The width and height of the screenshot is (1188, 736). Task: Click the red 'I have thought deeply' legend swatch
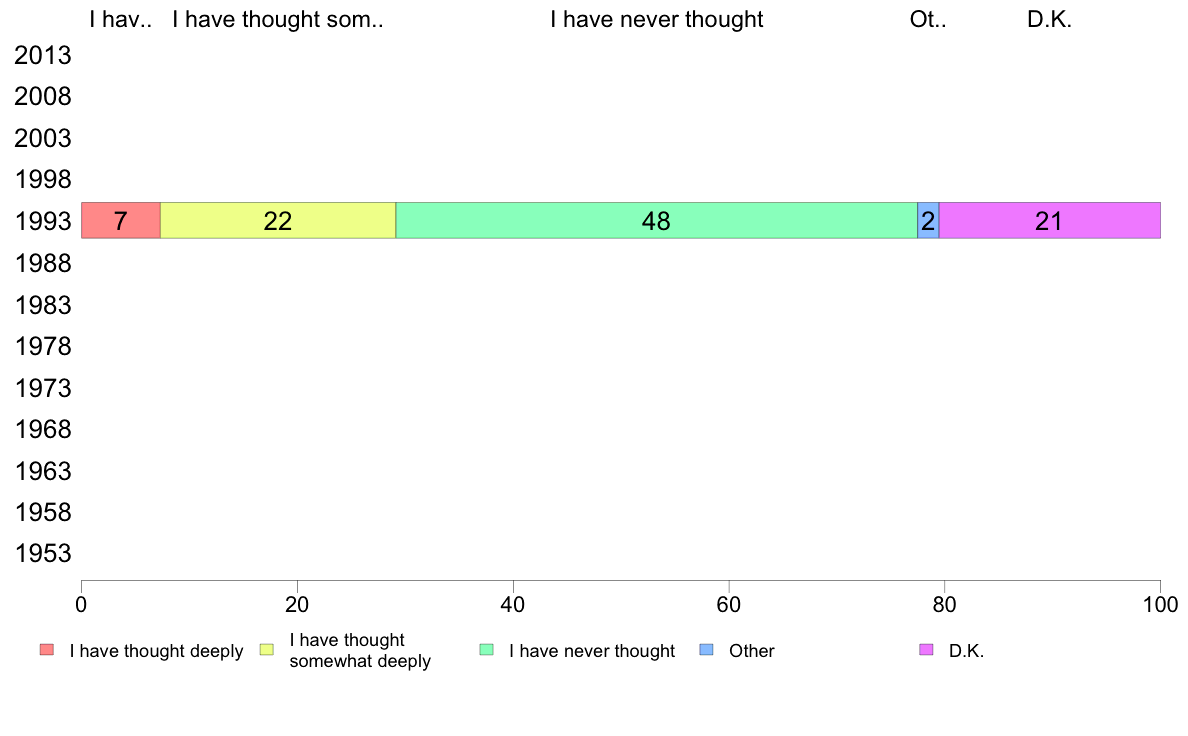[47, 650]
